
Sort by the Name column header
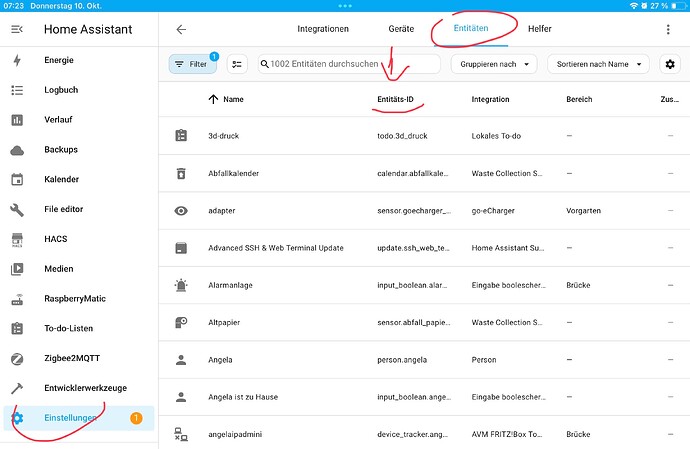tap(233, 100)
